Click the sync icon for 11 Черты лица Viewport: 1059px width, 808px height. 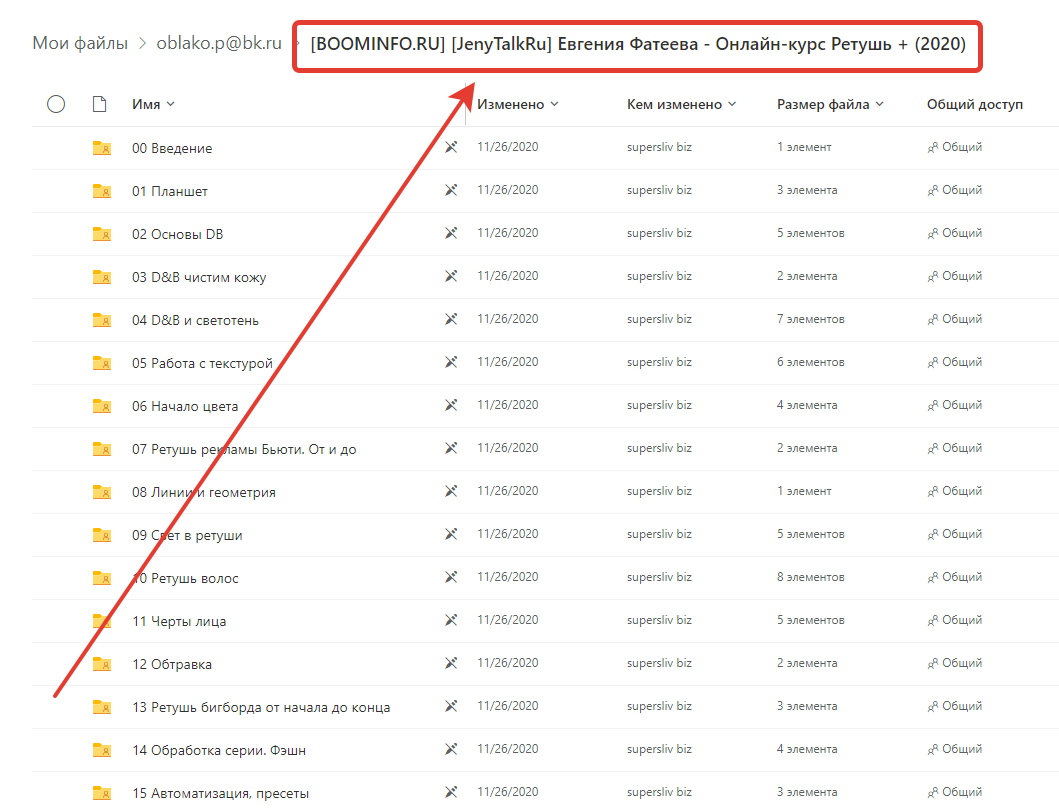pyautogui.click(x=451, y=620)
